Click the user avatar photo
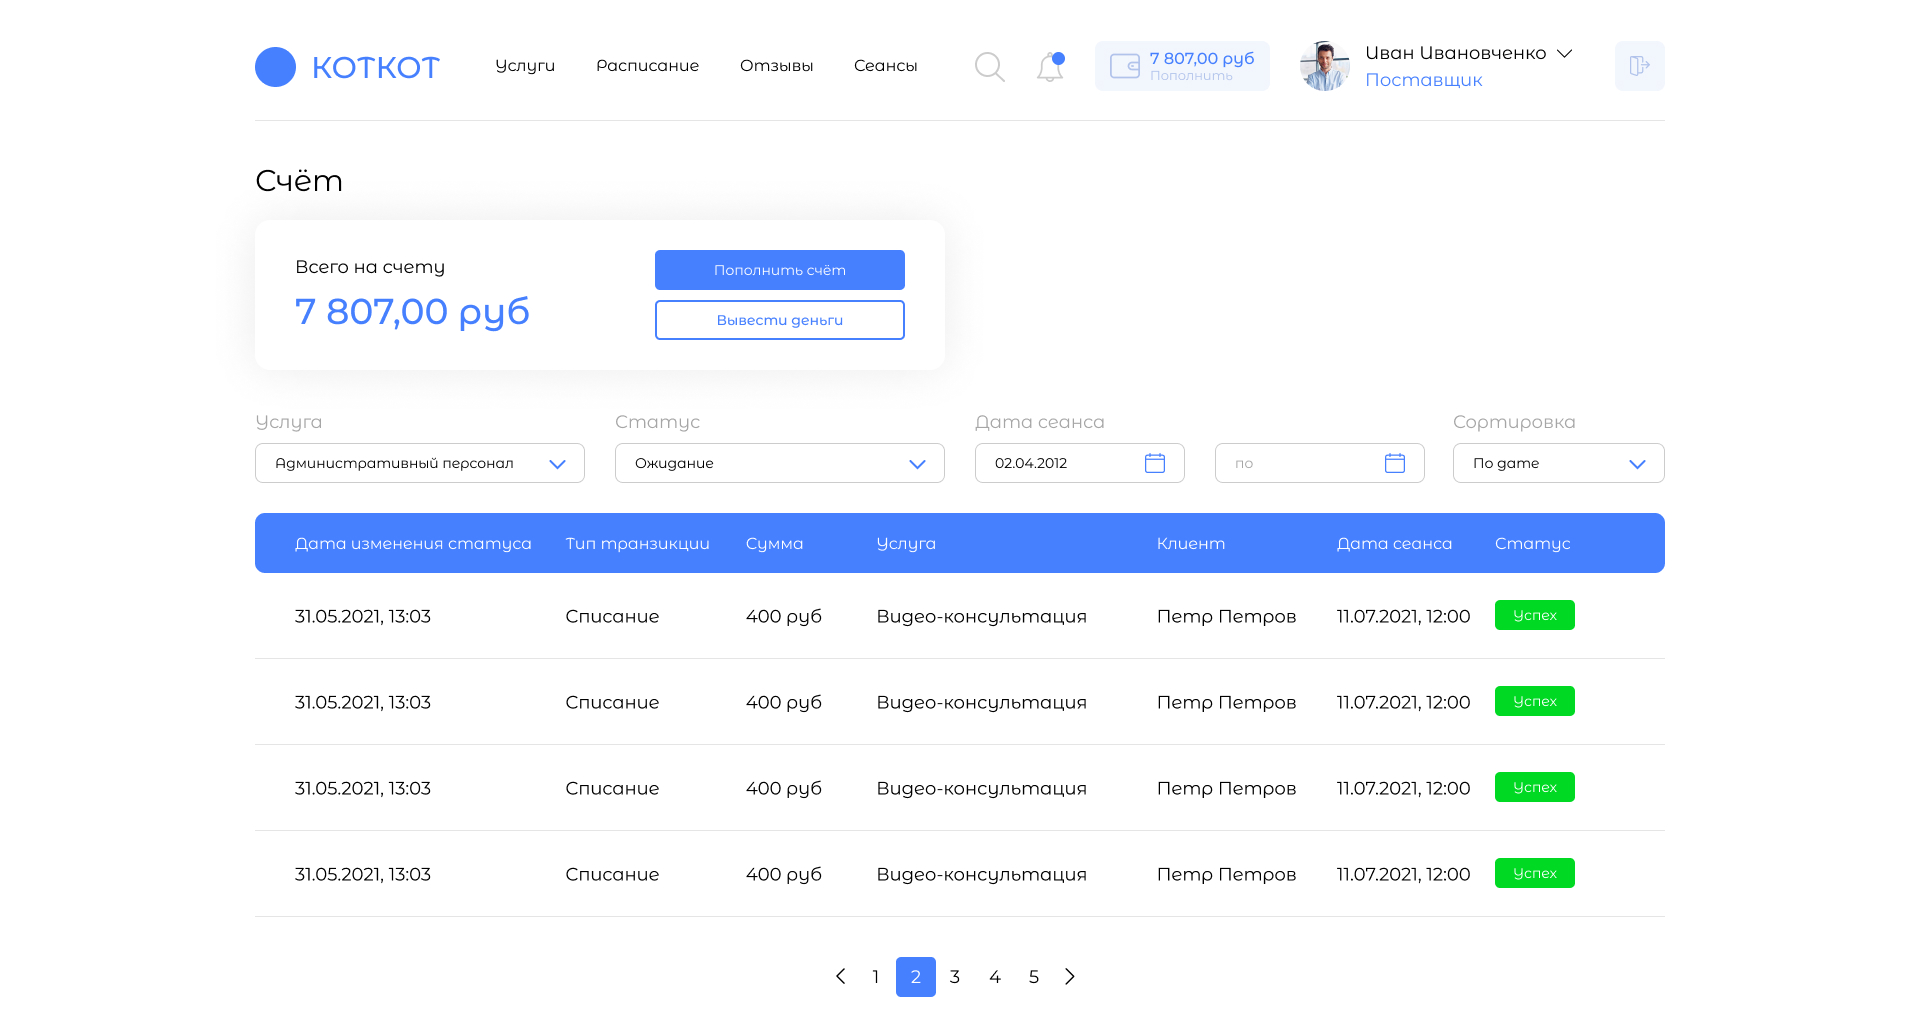The image size is (1920, 1025). 1325,66
